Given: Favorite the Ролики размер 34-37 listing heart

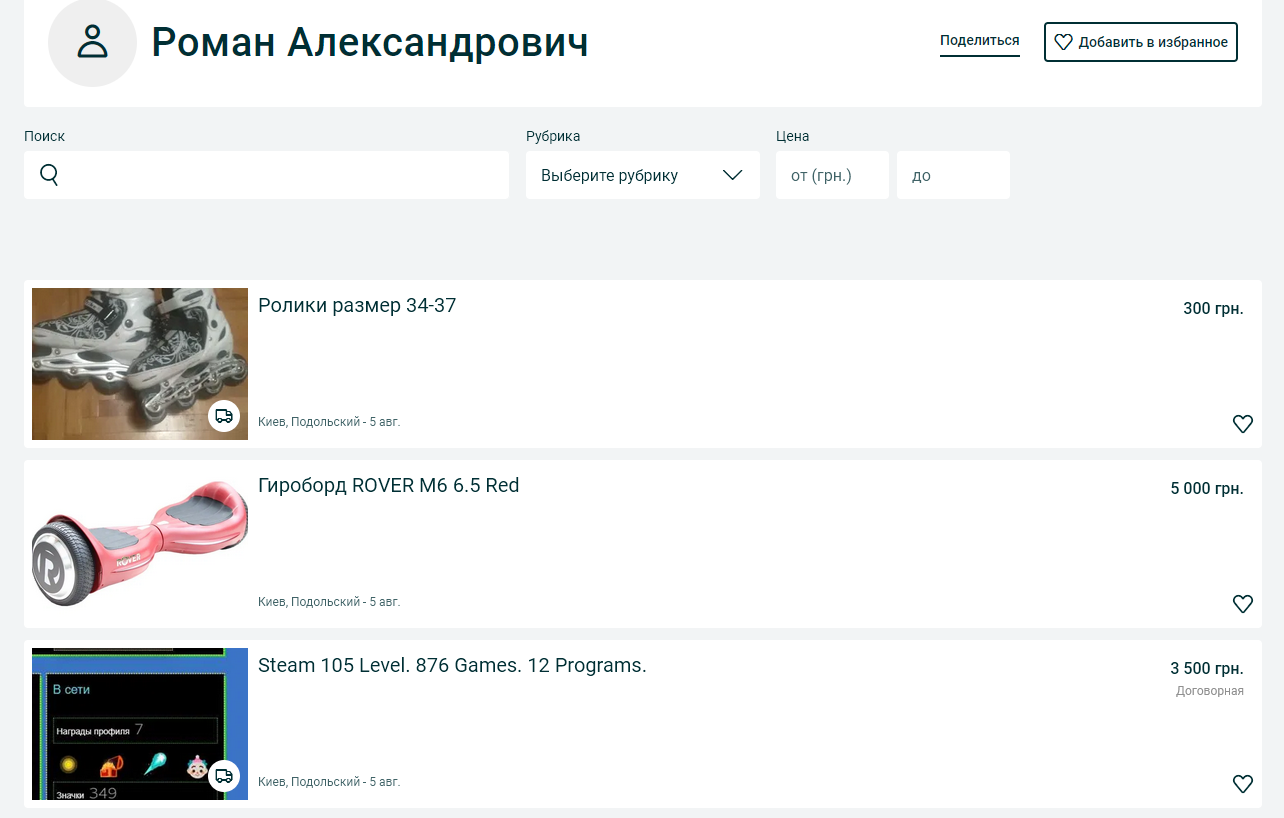Looking at the screenshot, I should [1242, 424].
